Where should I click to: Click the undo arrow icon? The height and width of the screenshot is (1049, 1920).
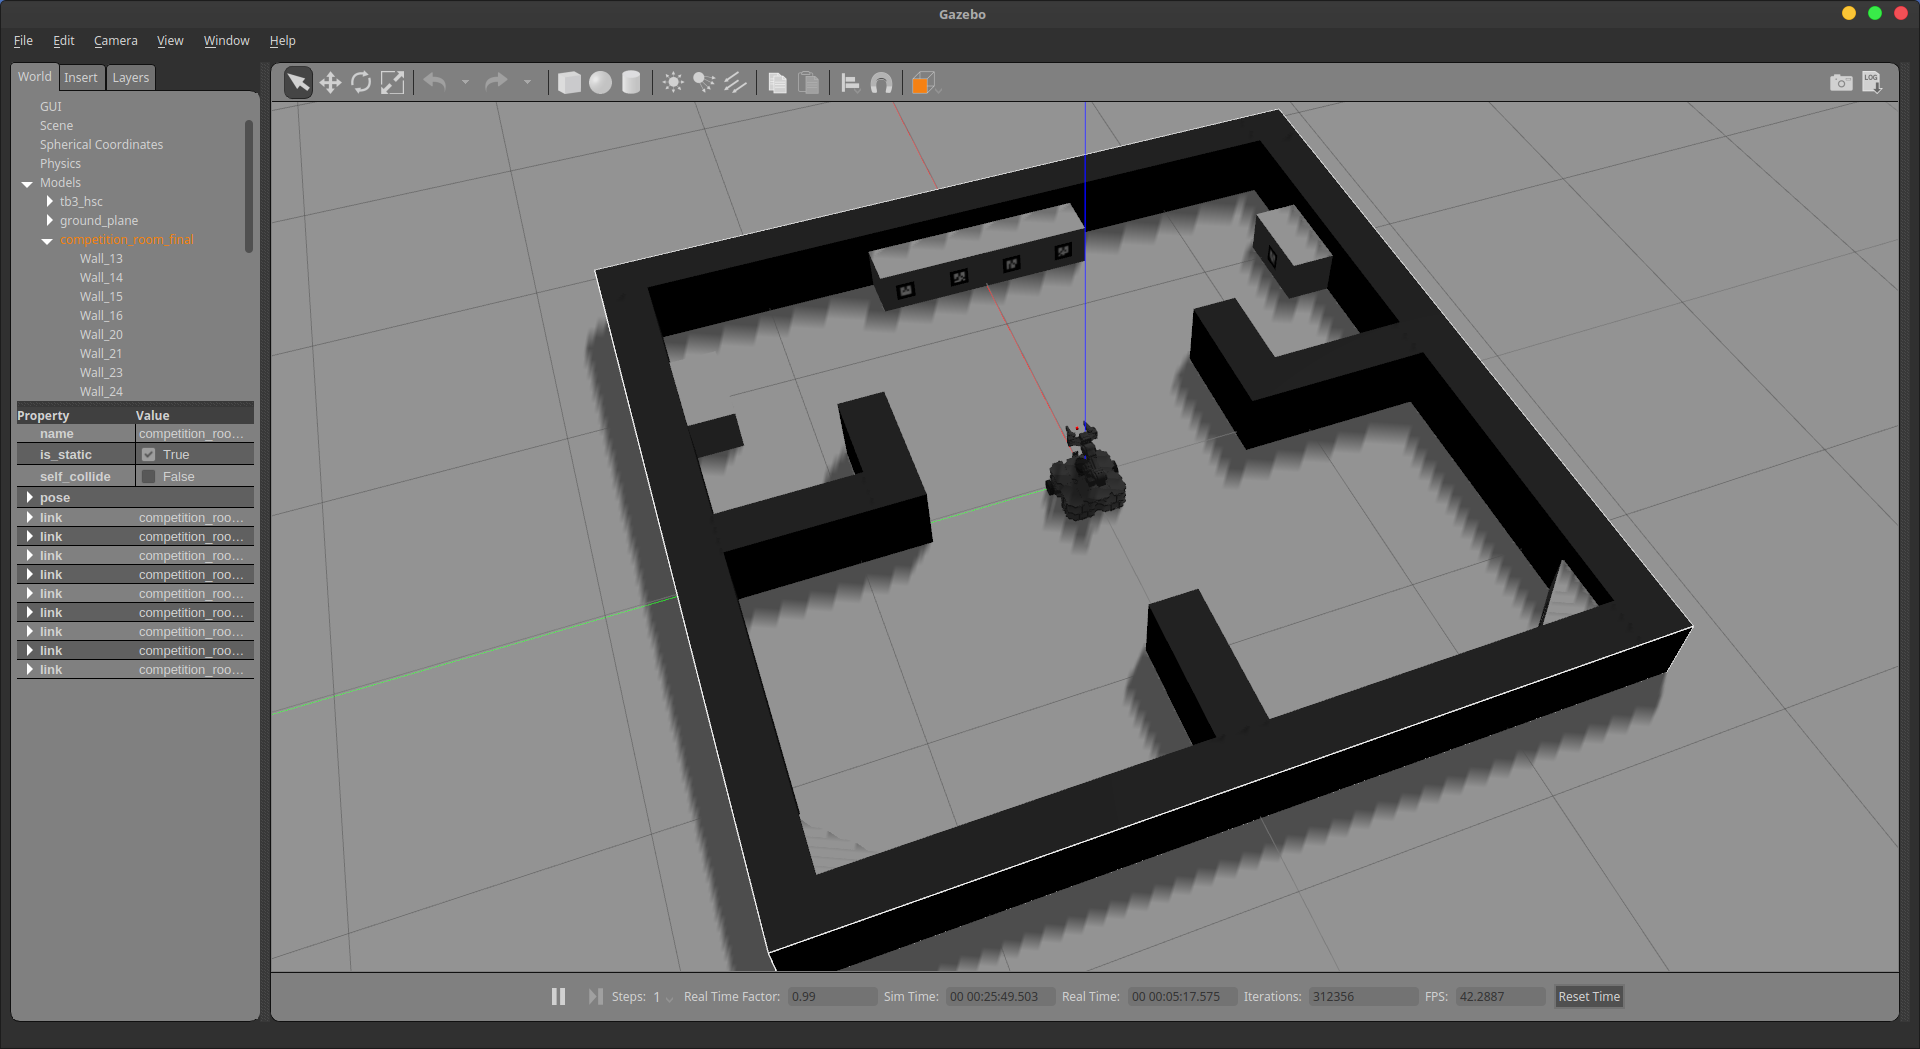coord(435,82)
